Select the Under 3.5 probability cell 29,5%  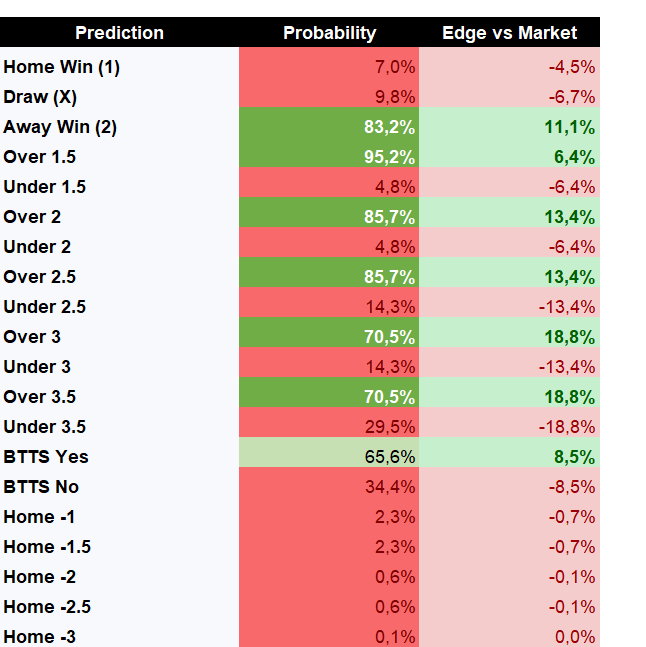[x=329, y=427]
